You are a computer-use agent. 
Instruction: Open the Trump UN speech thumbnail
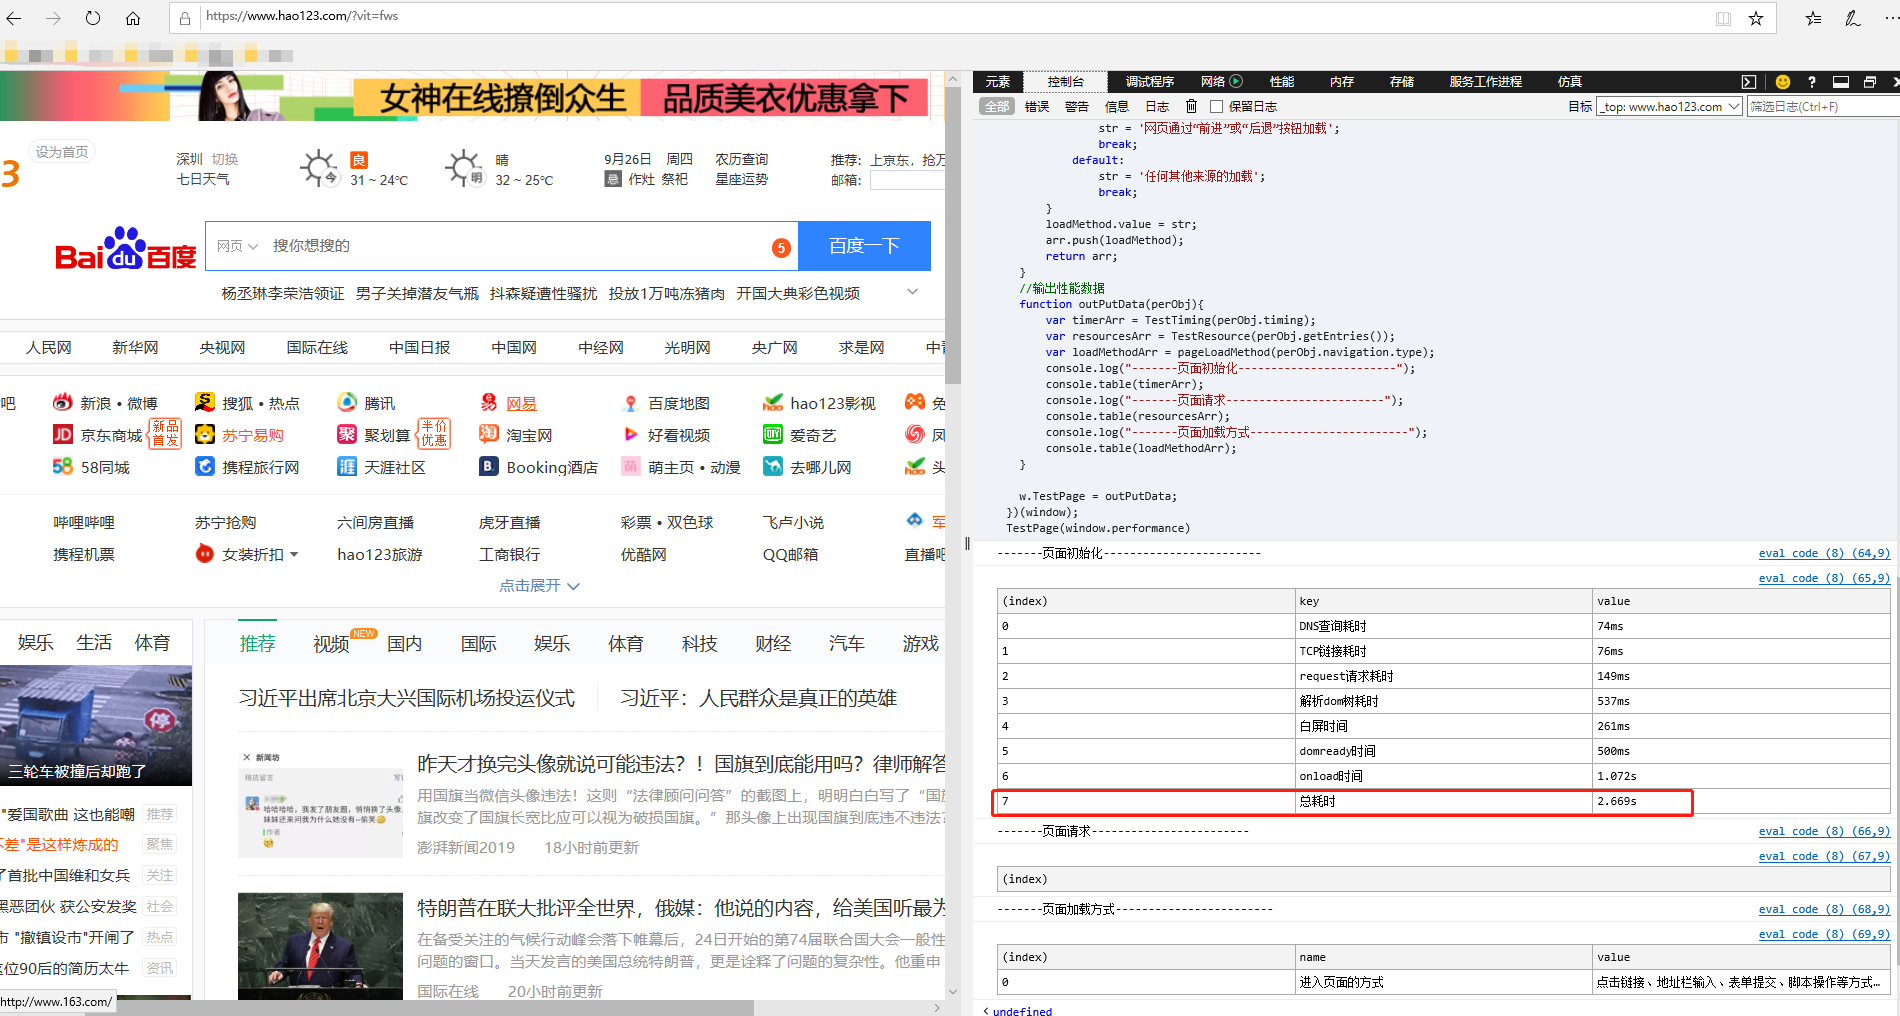tap(320, 946)
